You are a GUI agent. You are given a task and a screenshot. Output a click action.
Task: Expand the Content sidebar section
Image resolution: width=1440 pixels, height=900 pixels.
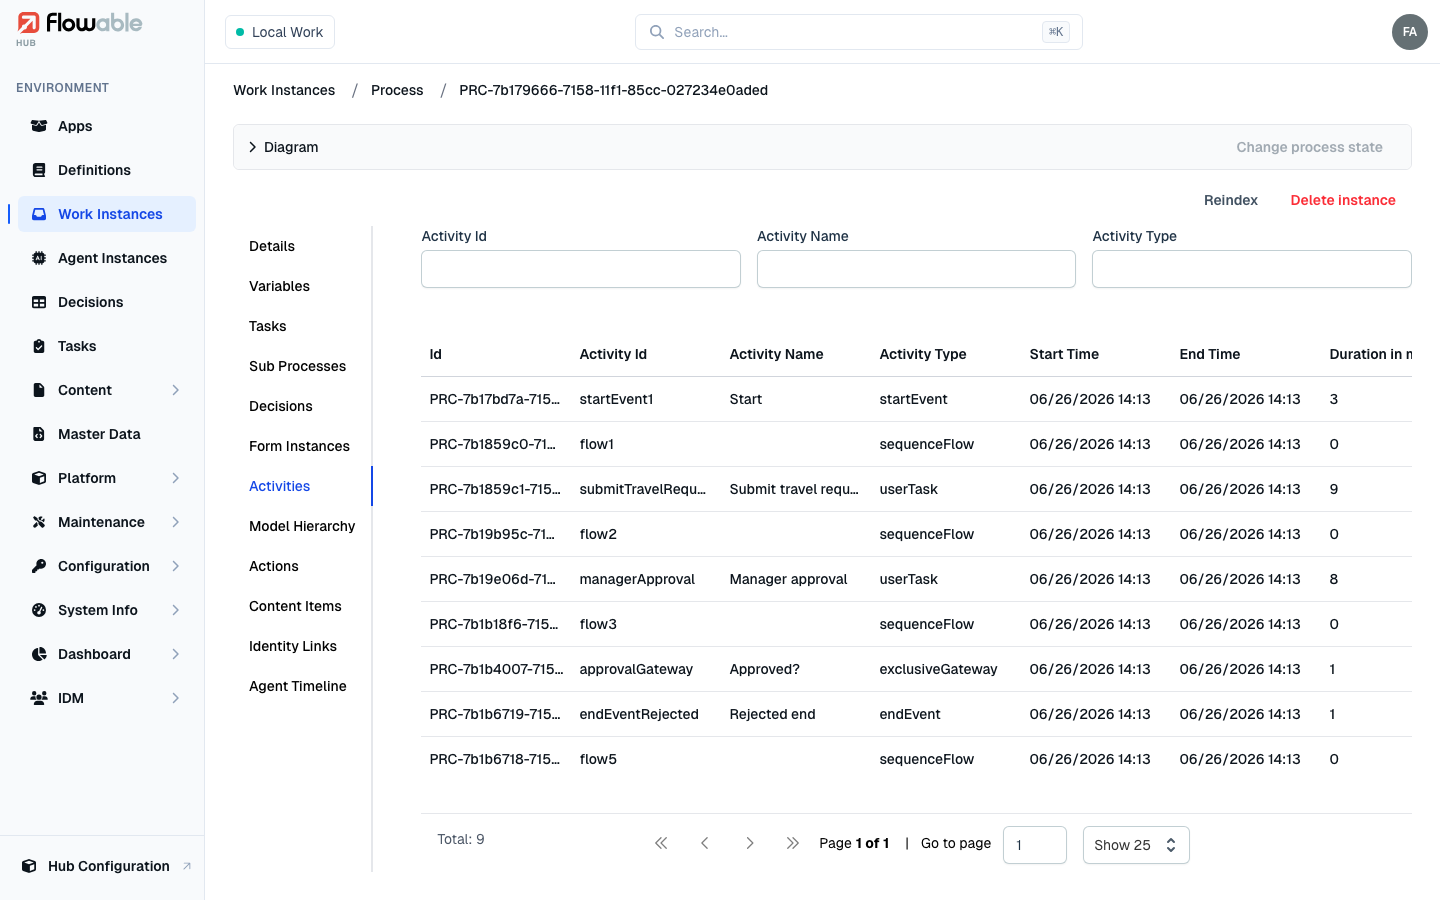tap(176, 390)
